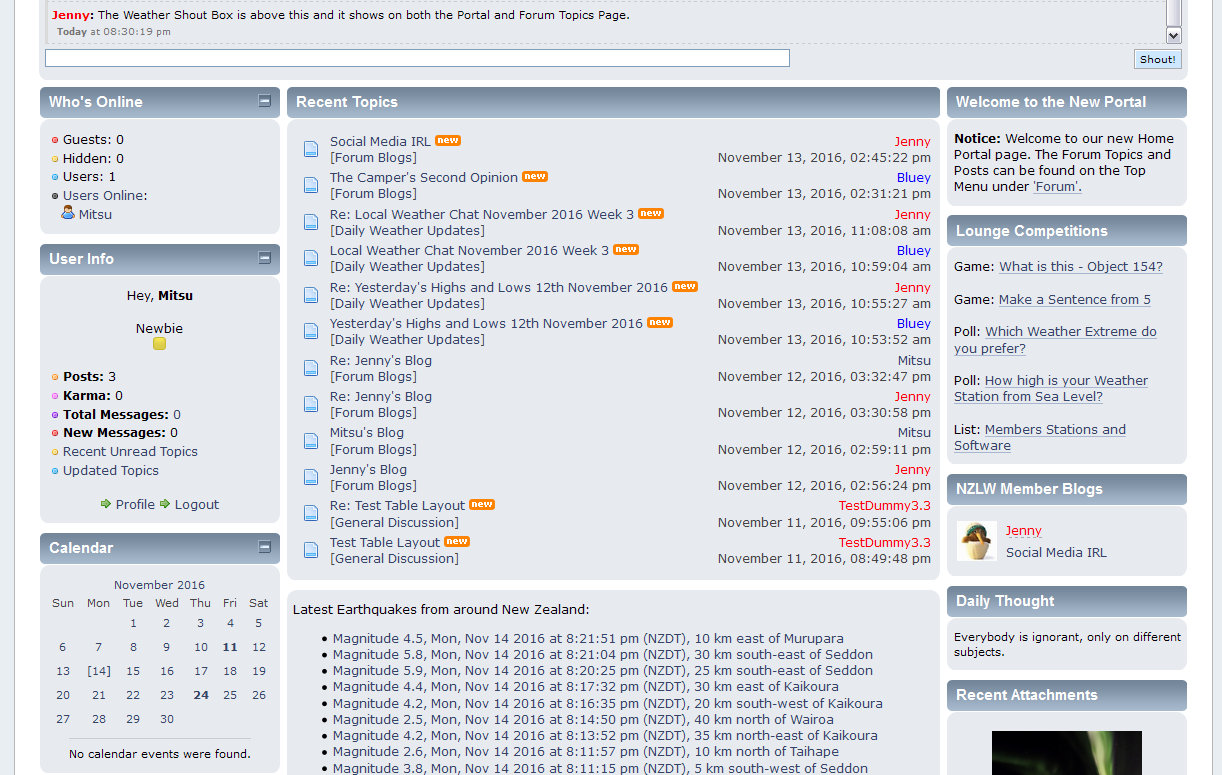Click the yellow Newbie rank star icon
This screenshot has width=1222, height=775.
coord(159,344)
